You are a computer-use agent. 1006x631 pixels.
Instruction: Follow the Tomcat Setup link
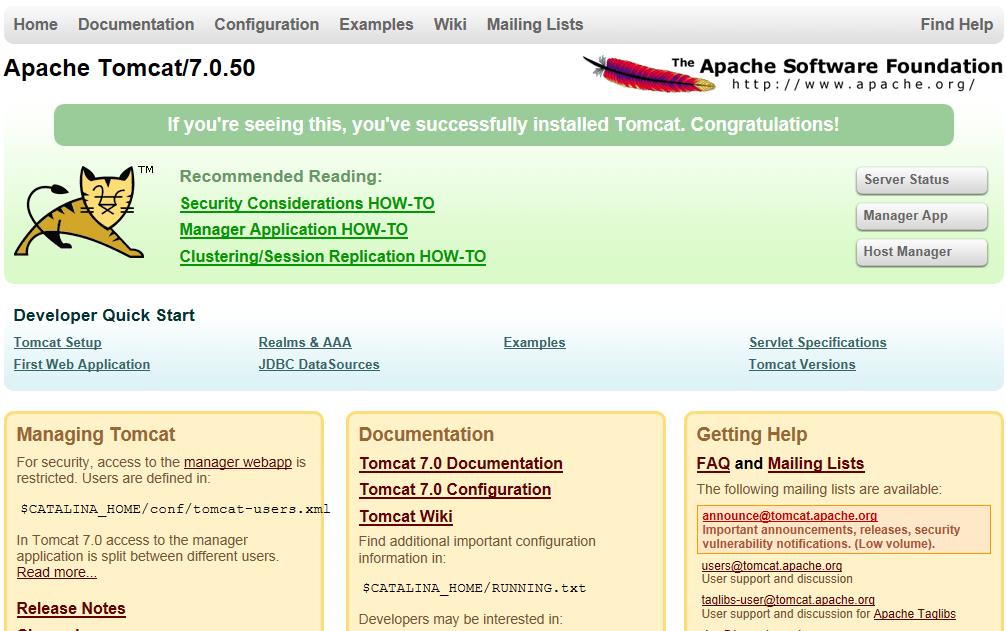[58, 342]
